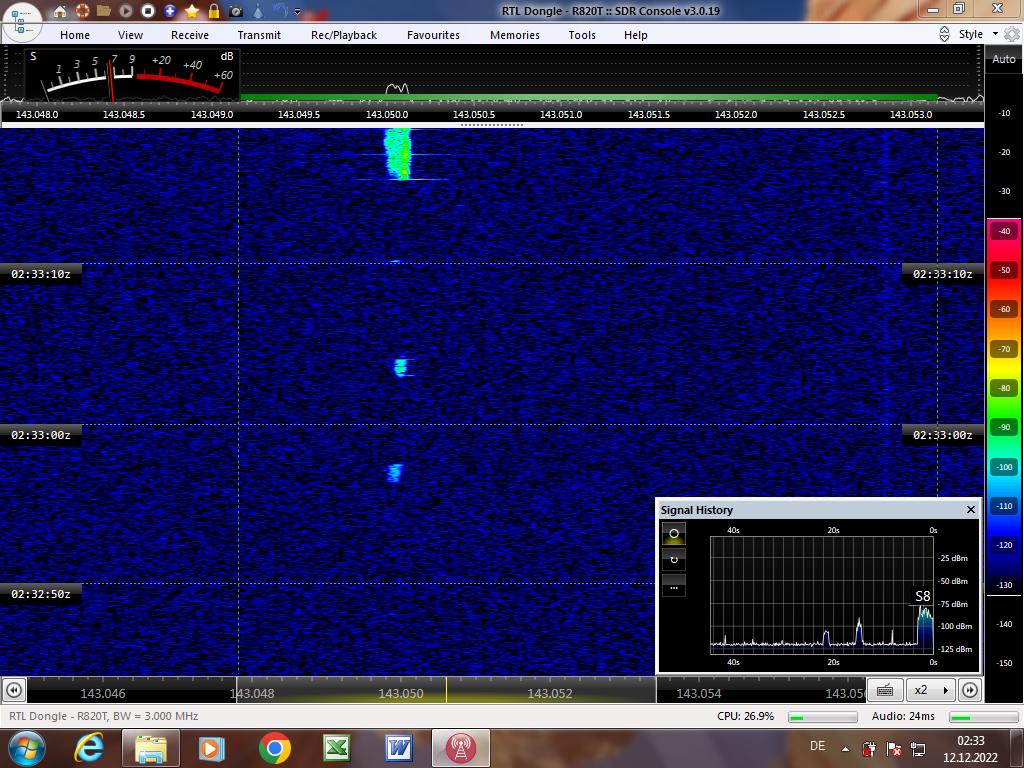Click the Auto level button
The image size is (1024, 768).
[x=1003, y=59]
